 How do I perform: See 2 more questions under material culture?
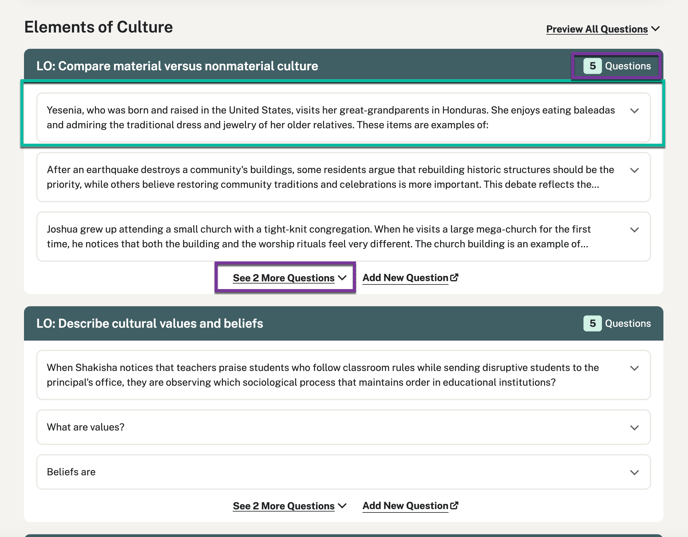(x=290, y=278)
